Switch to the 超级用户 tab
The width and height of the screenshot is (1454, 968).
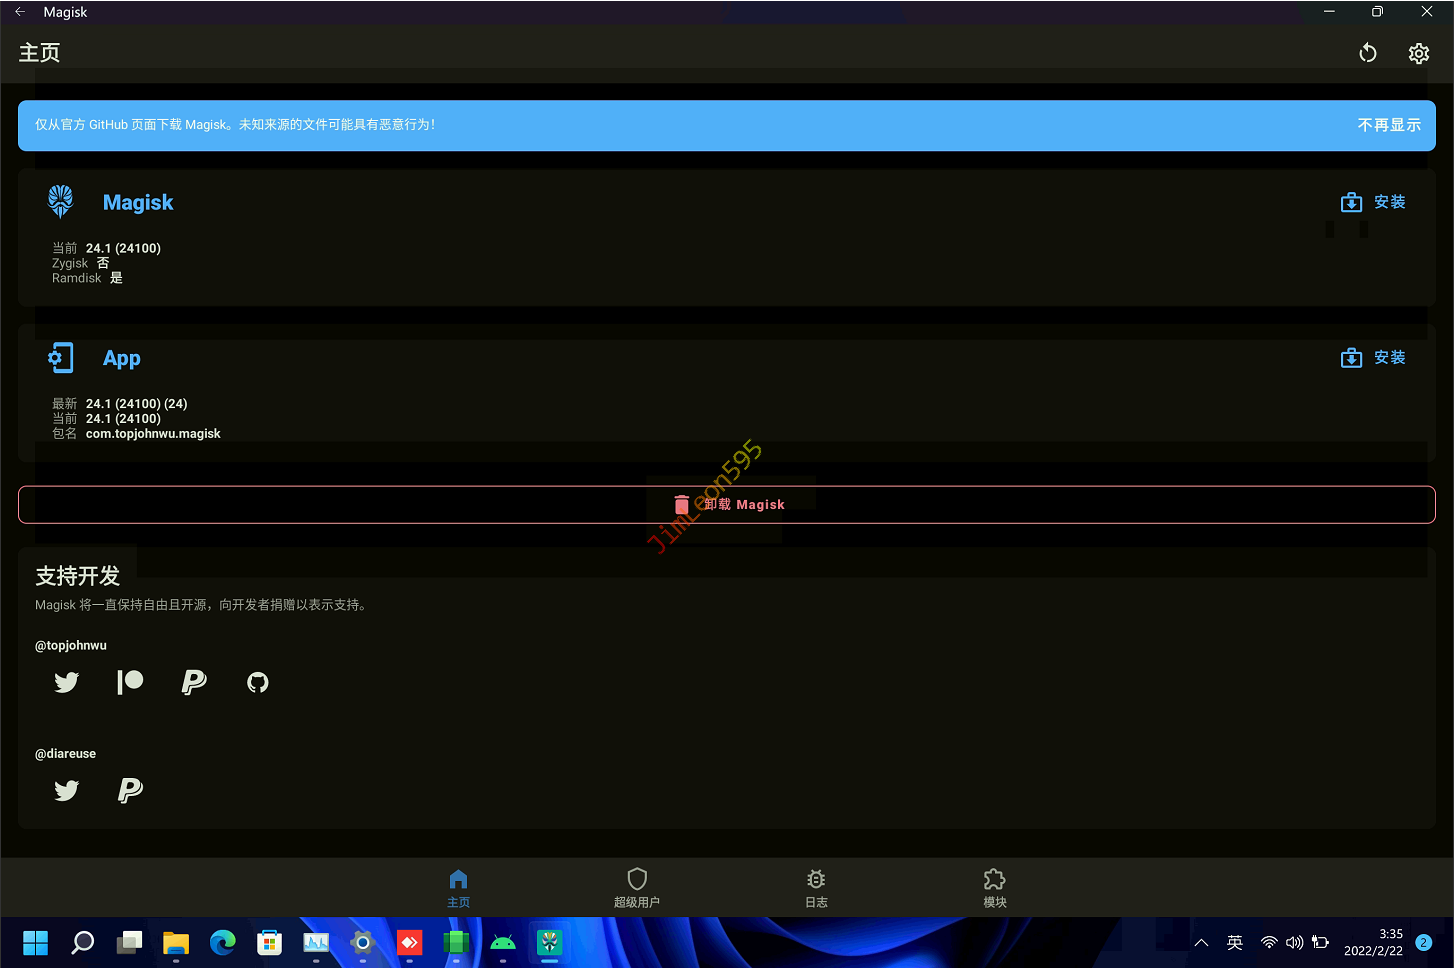[x=637, y=886]
